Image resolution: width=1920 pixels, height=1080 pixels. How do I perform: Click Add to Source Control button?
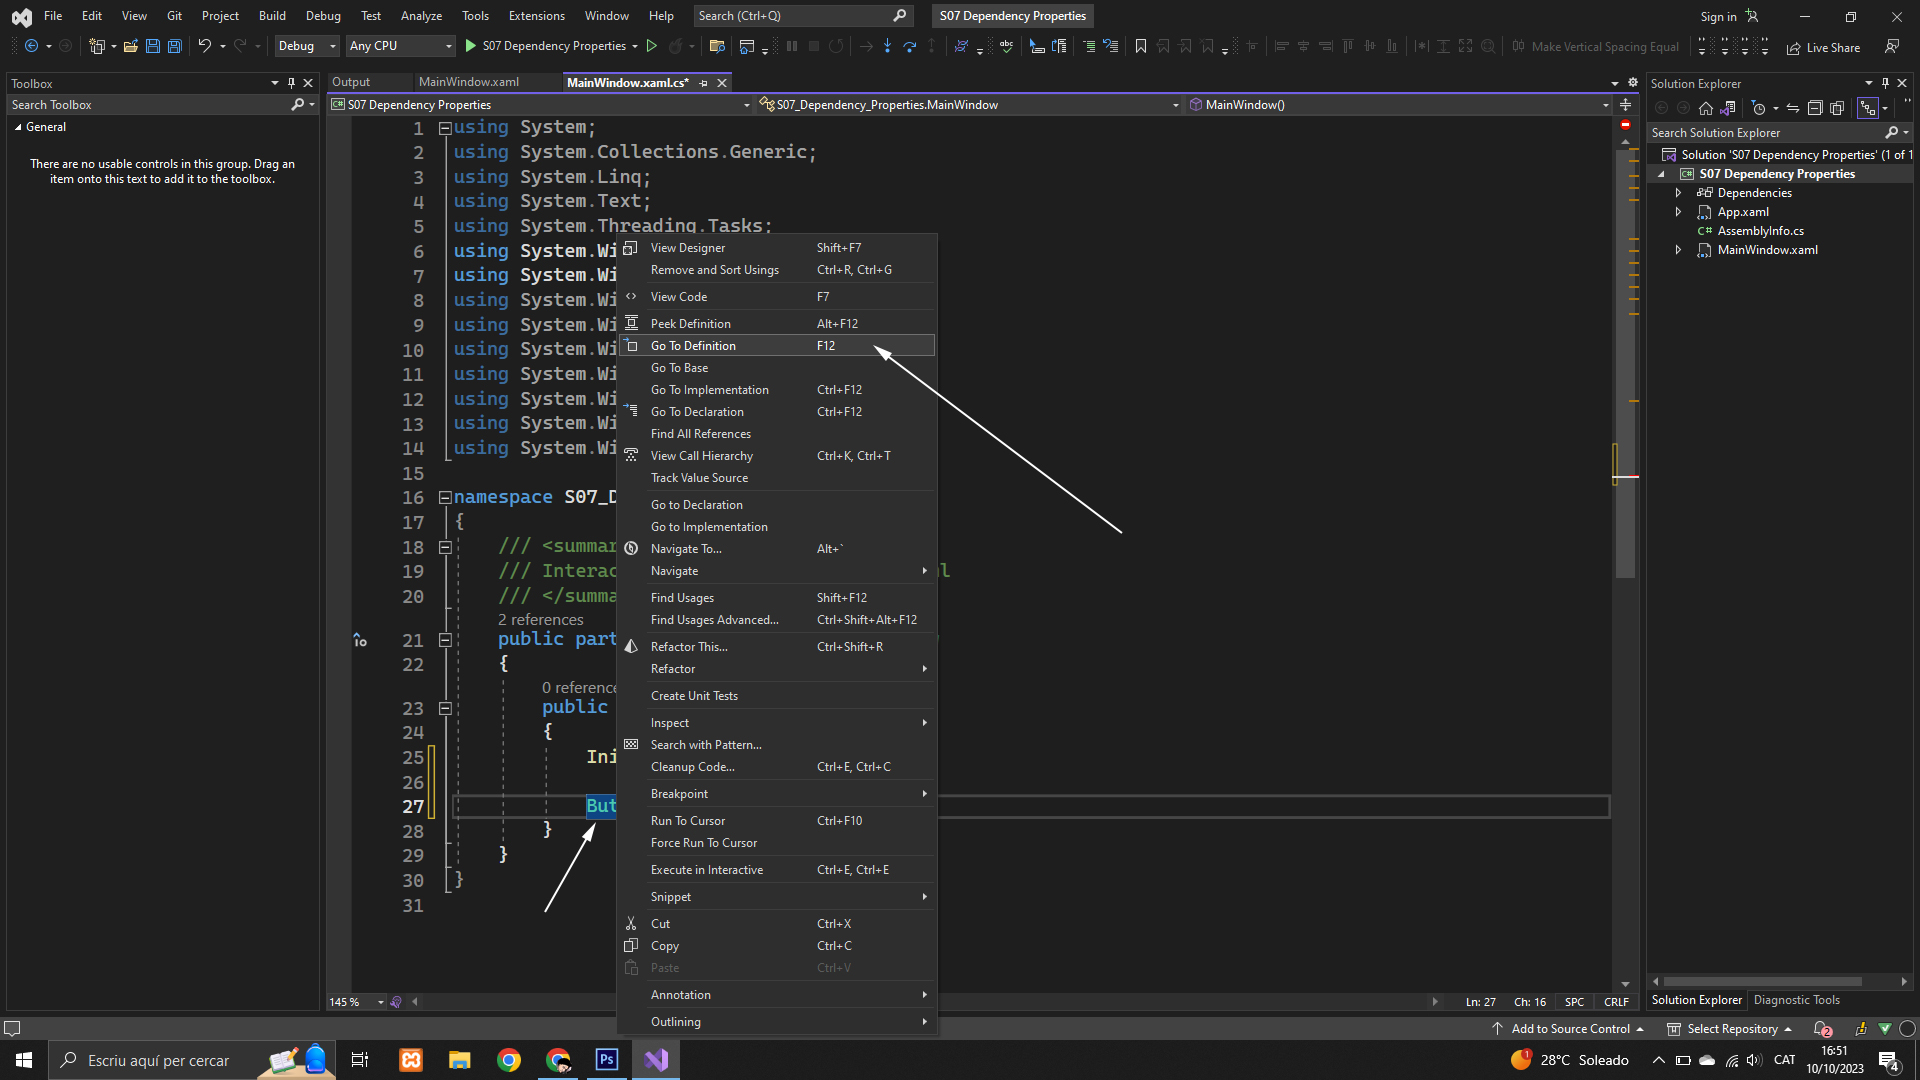point(1569,1029)
